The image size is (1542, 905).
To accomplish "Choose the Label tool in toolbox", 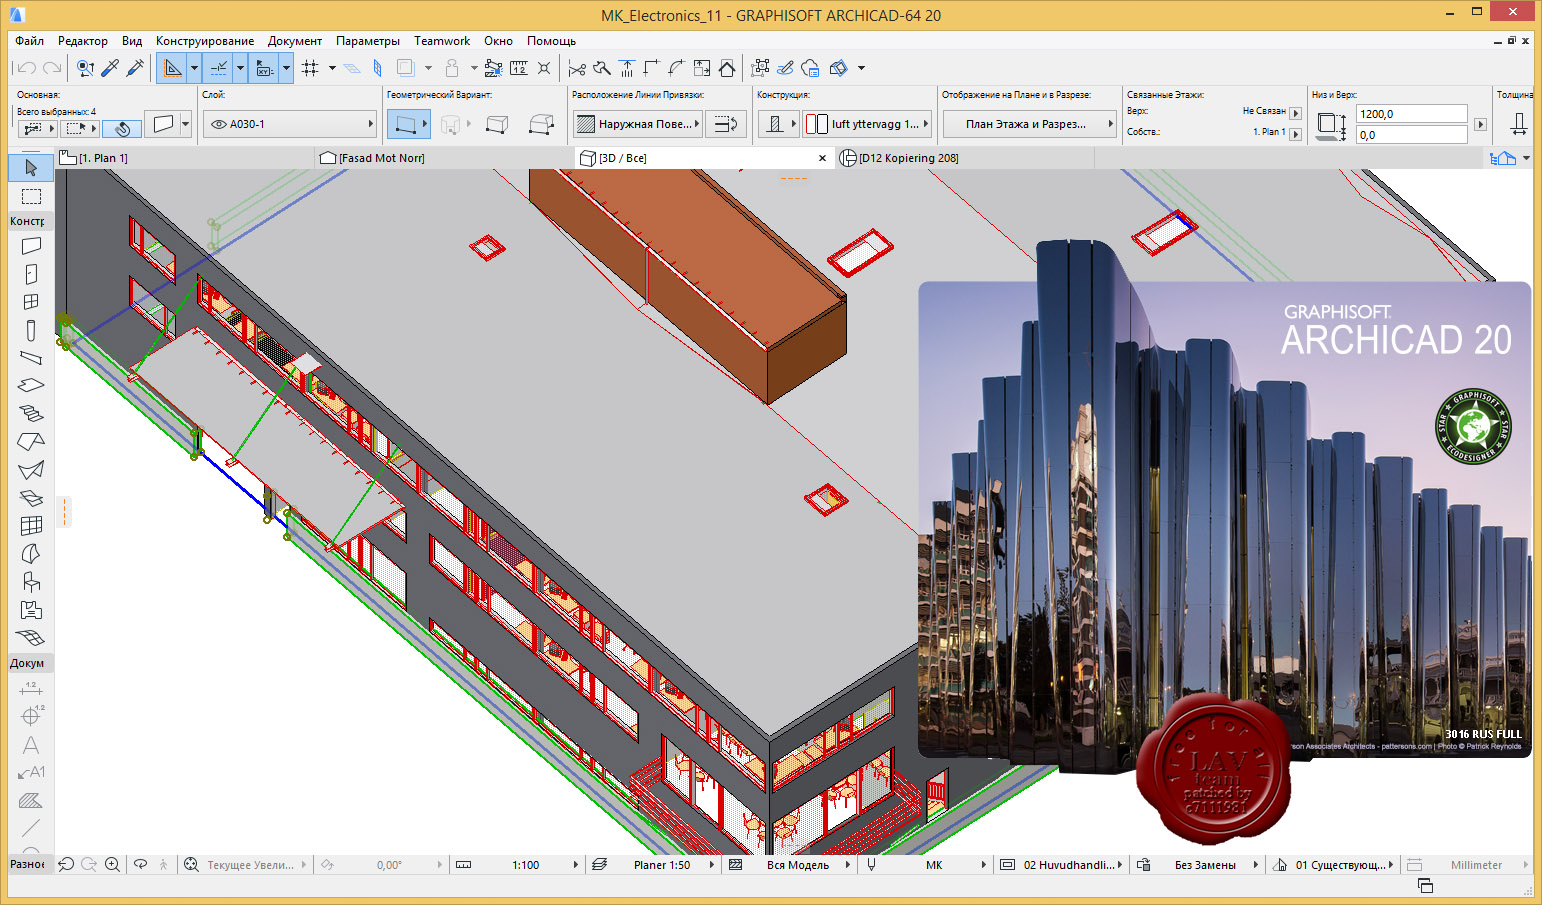I will pos(31,772).
